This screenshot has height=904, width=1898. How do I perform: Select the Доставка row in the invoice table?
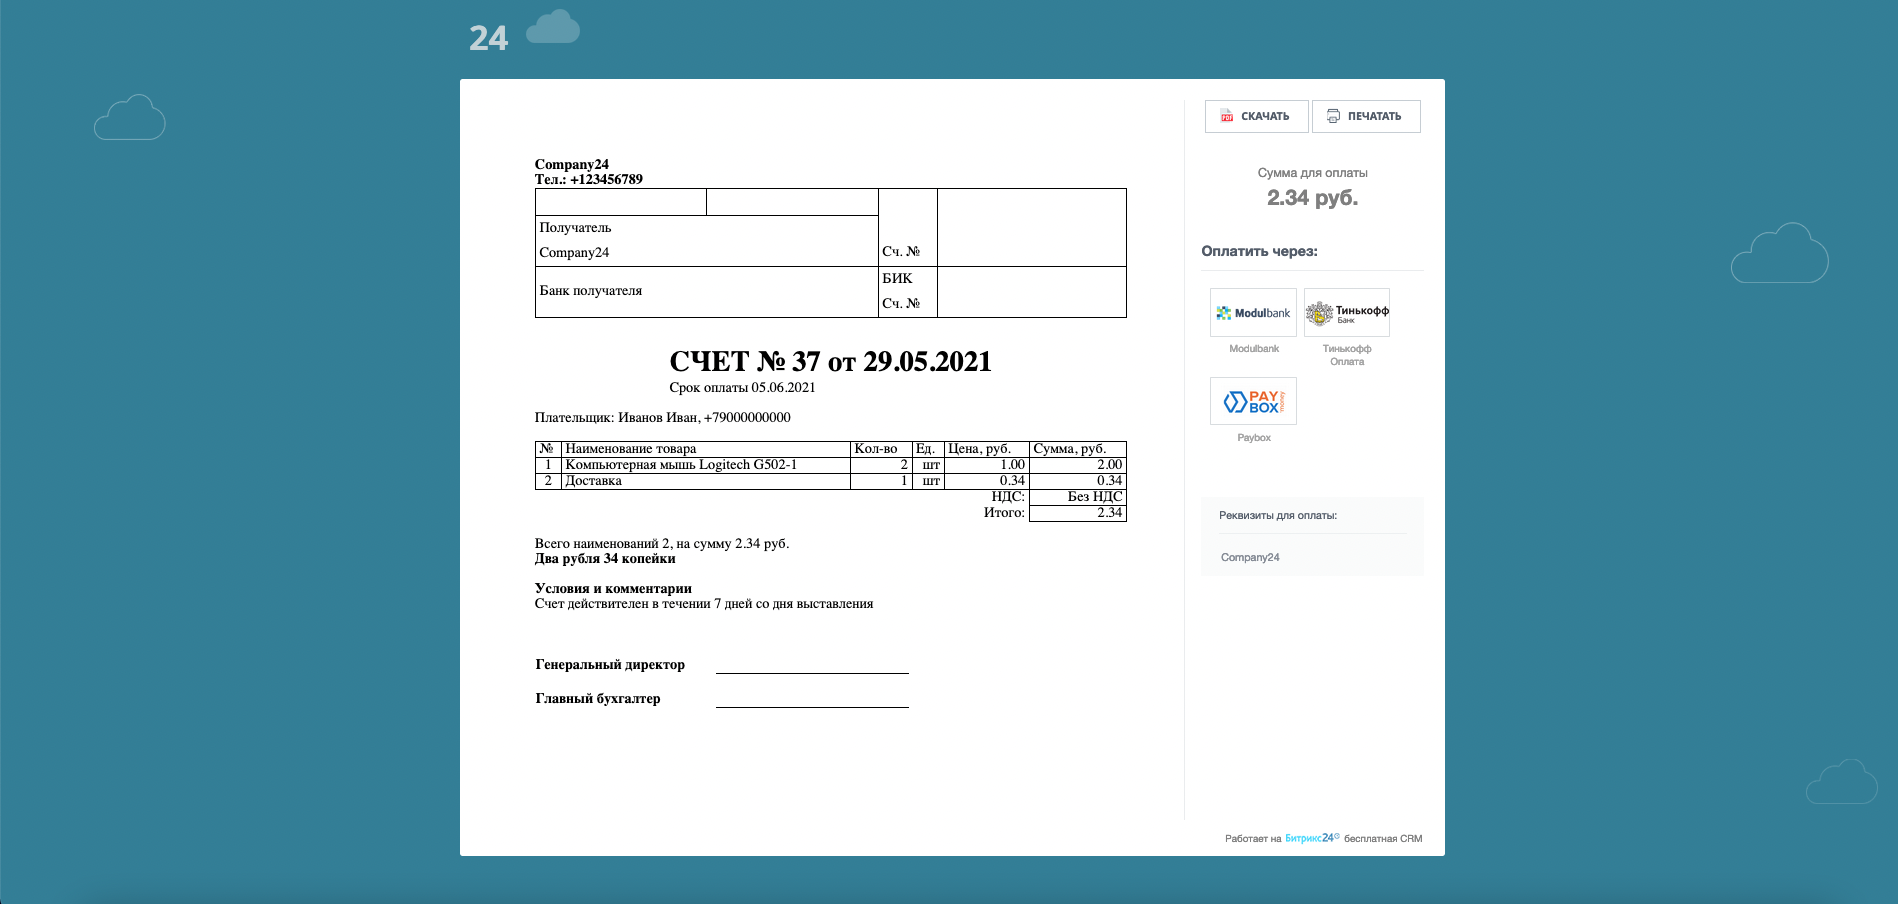(594, 481)
